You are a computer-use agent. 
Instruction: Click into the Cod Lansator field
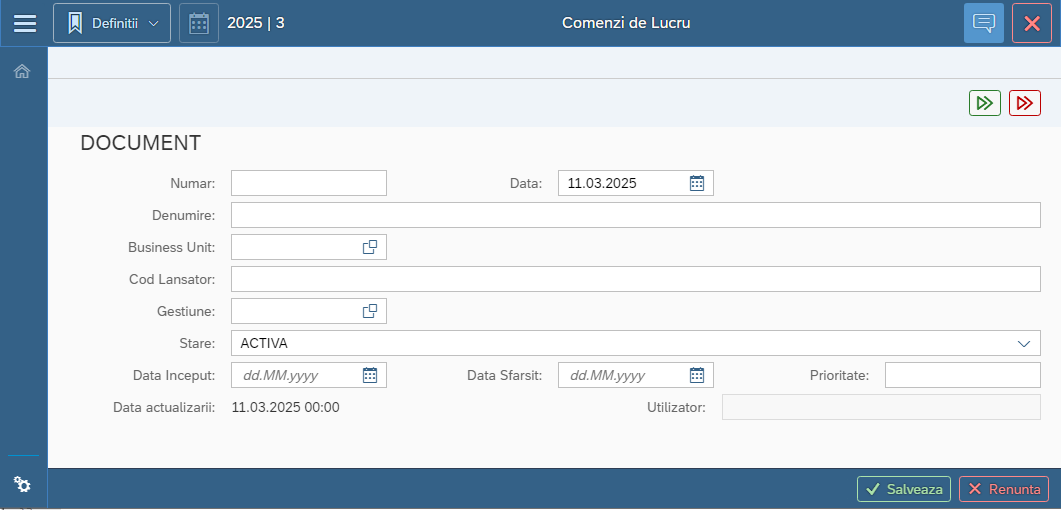(x=636, y=279)
